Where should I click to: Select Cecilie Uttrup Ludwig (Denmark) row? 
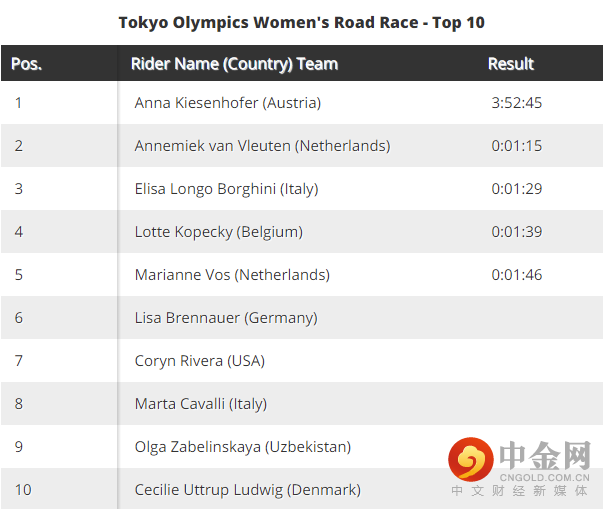[x=247, y=490]
